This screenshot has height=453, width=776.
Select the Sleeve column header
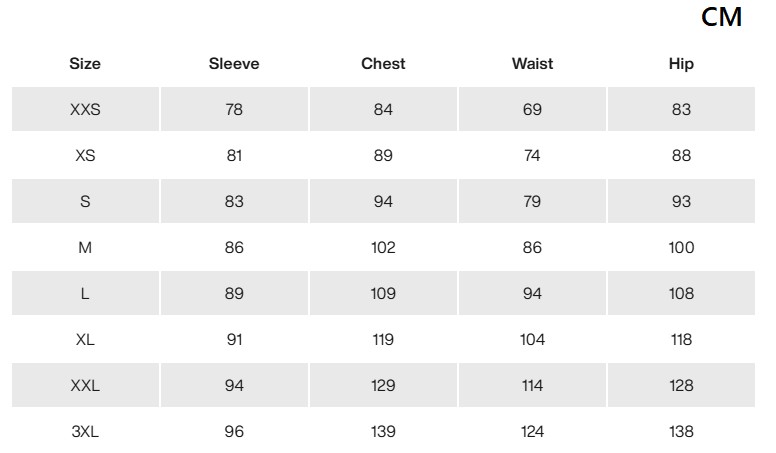pos(234,63)
